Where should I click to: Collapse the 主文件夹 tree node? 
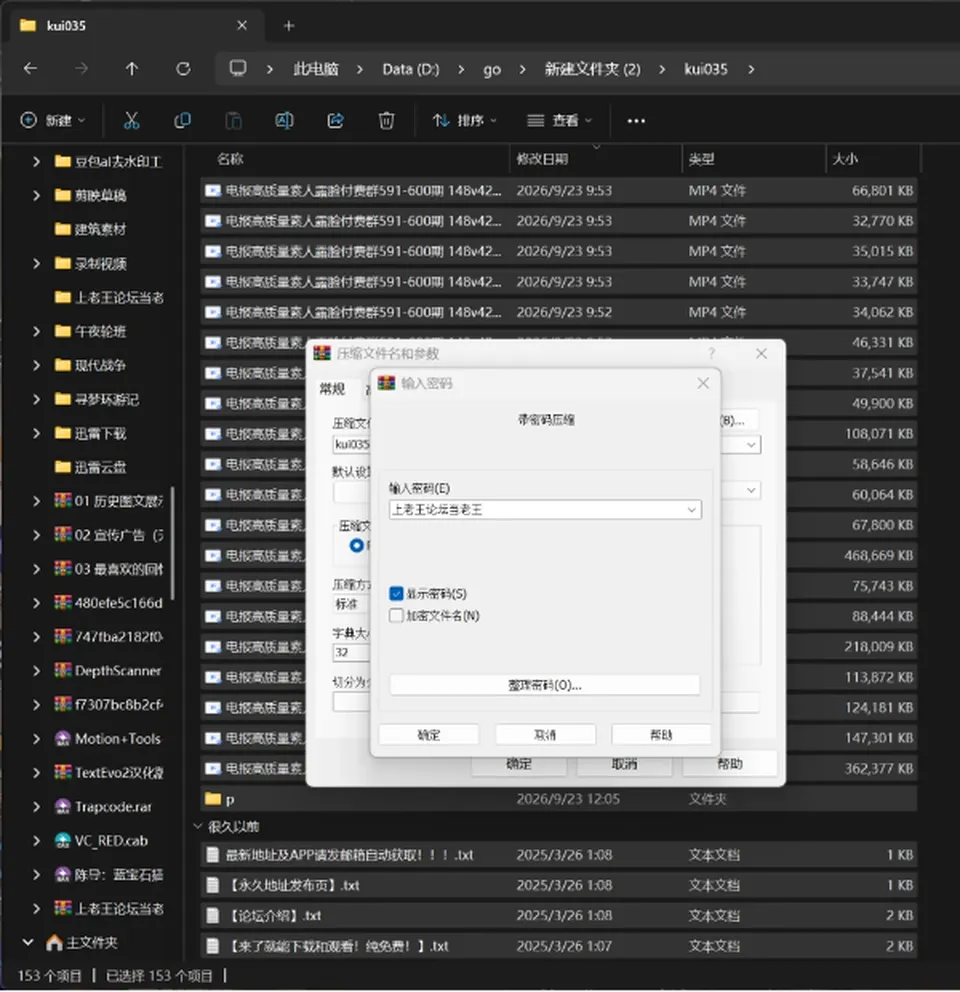(x=28, y=943)
